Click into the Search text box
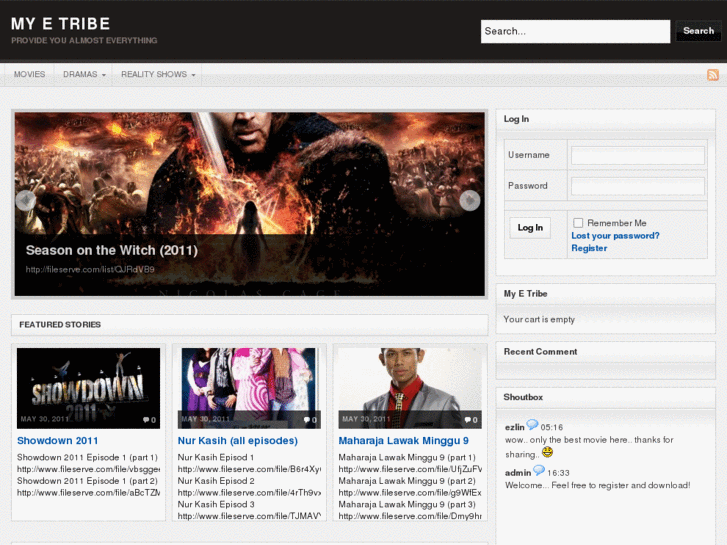Screen dimensions: 727x545 coord(575,31)
